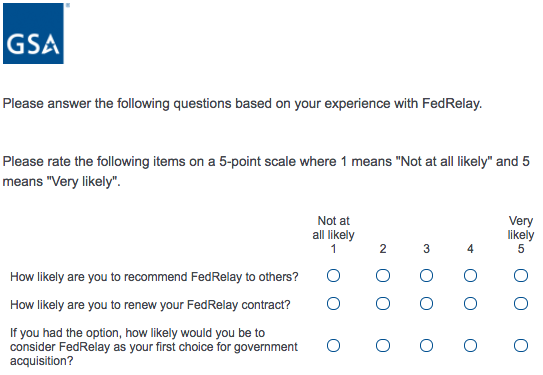The width and height of the screenshot is (543, 375).
Task: Choose 2 for first choice acquisition question
Action: pyautogui.click(x=383, y=346)
